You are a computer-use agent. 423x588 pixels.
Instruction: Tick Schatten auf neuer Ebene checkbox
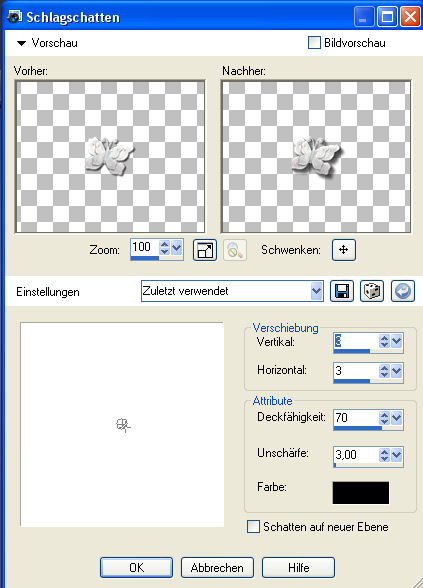coord(254,526)
